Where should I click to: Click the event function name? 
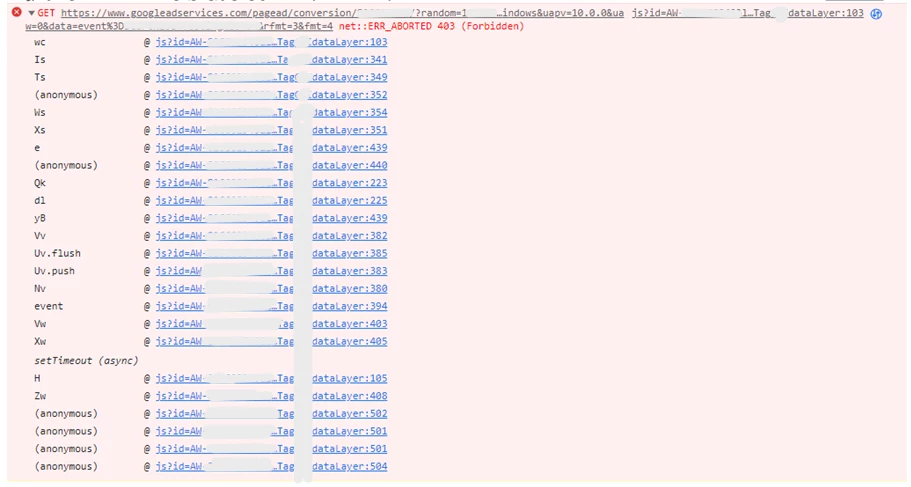pyautogui.click(x=49, y=306)
